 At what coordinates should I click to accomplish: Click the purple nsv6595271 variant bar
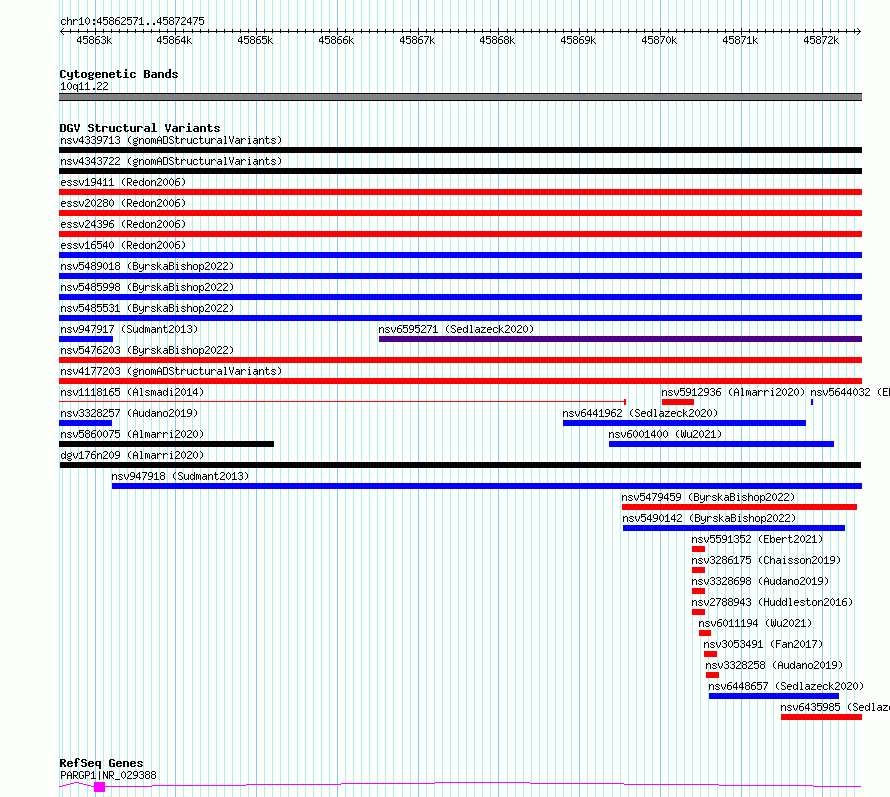point(620,339)
